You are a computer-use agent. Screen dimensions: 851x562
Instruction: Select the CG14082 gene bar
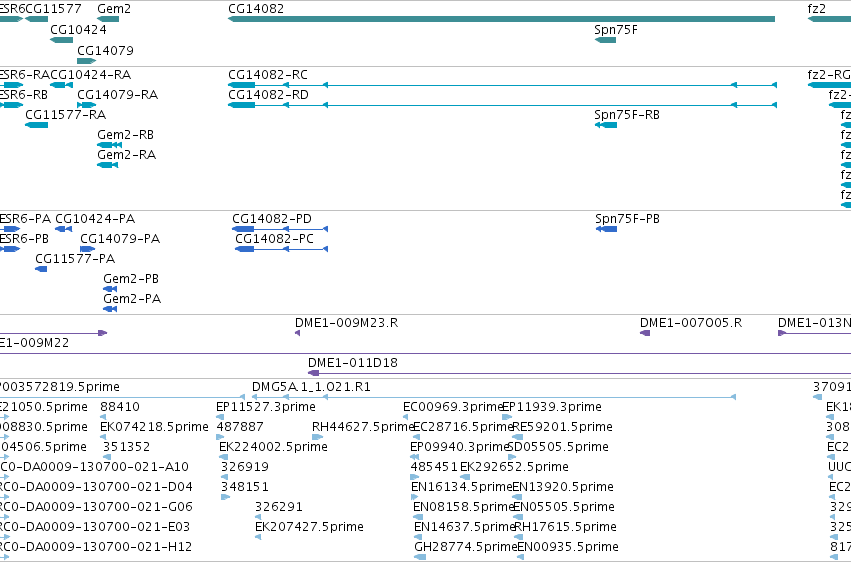pyautogui.click(x=501, y=19)
